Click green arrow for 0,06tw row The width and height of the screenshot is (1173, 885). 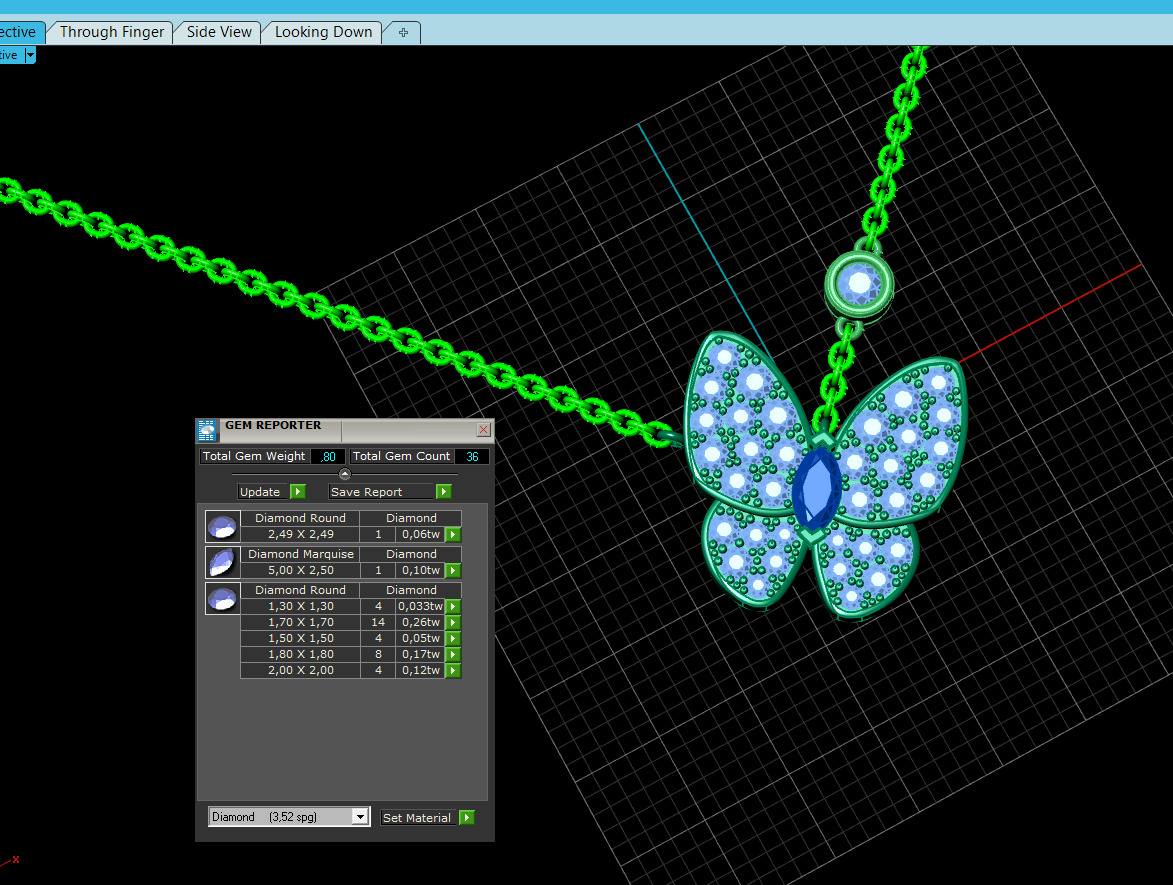click(x=453, y=534)
